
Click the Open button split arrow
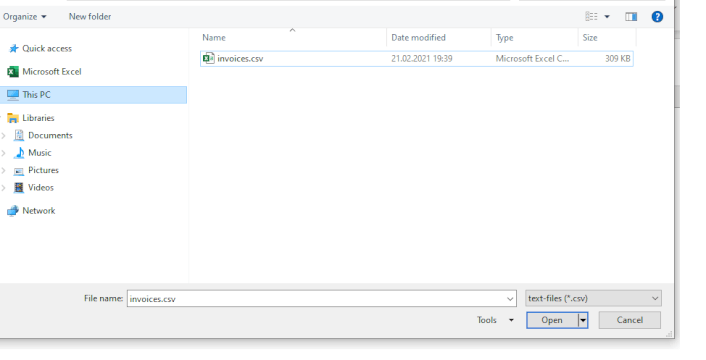click(x=583, y=320)
